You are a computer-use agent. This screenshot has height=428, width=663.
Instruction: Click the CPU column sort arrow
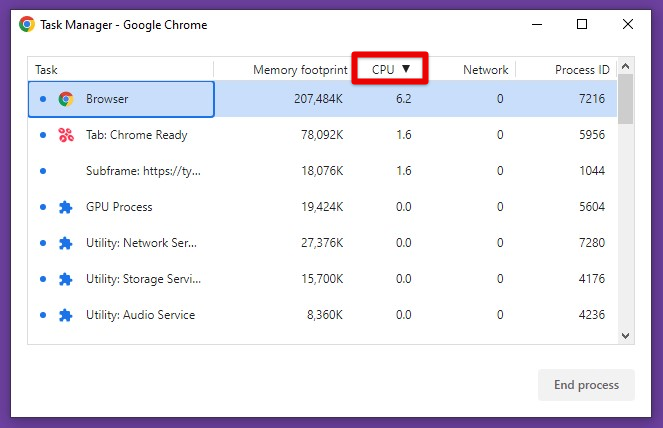pos(406,69)
